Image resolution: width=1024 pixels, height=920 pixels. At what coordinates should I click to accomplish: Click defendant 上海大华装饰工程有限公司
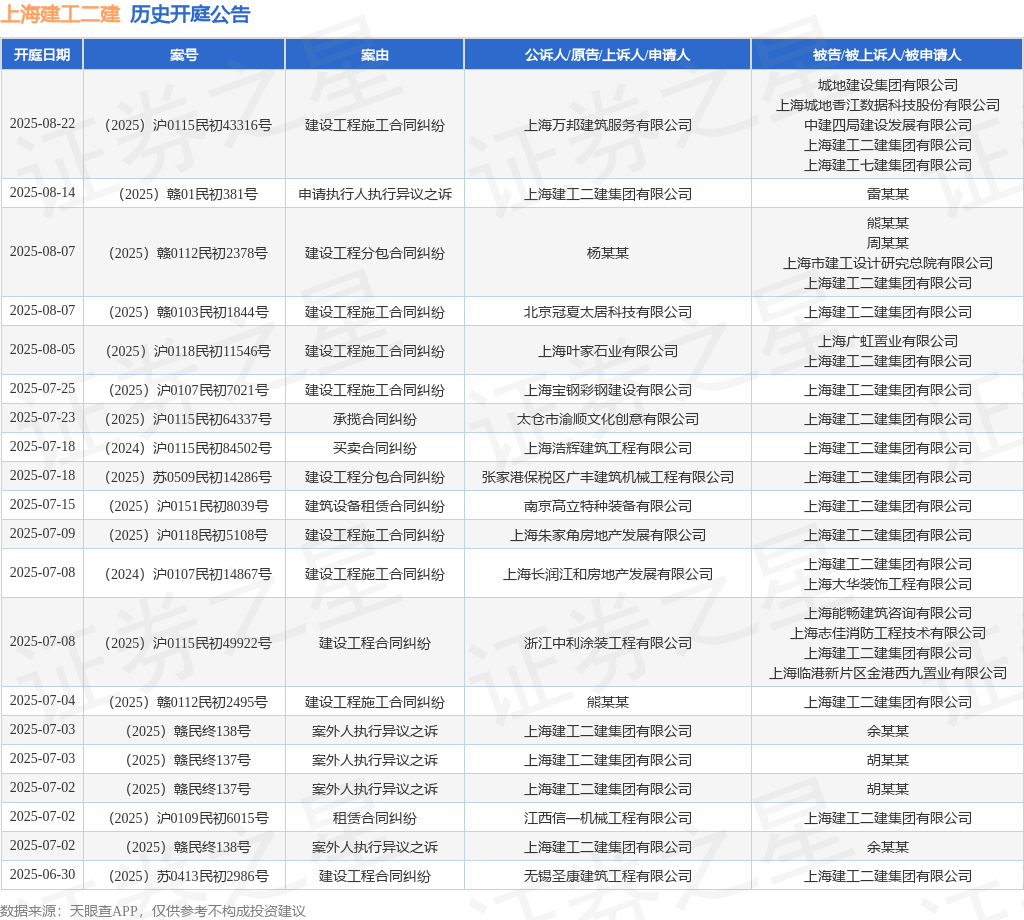click(888, 584)
